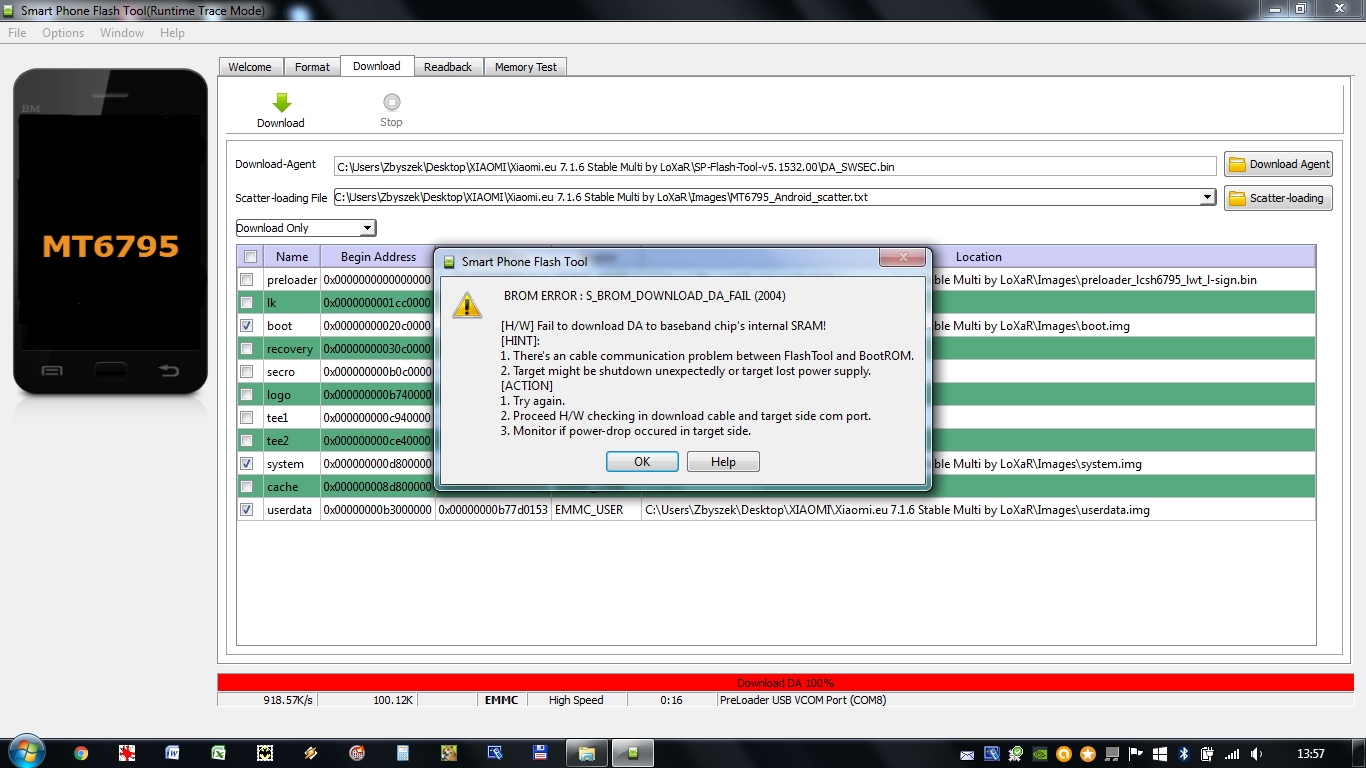The height and width of the screenshot is (768, 1366).
Task: Click the green Download arrow icon
Action: (x=281, y=103)
